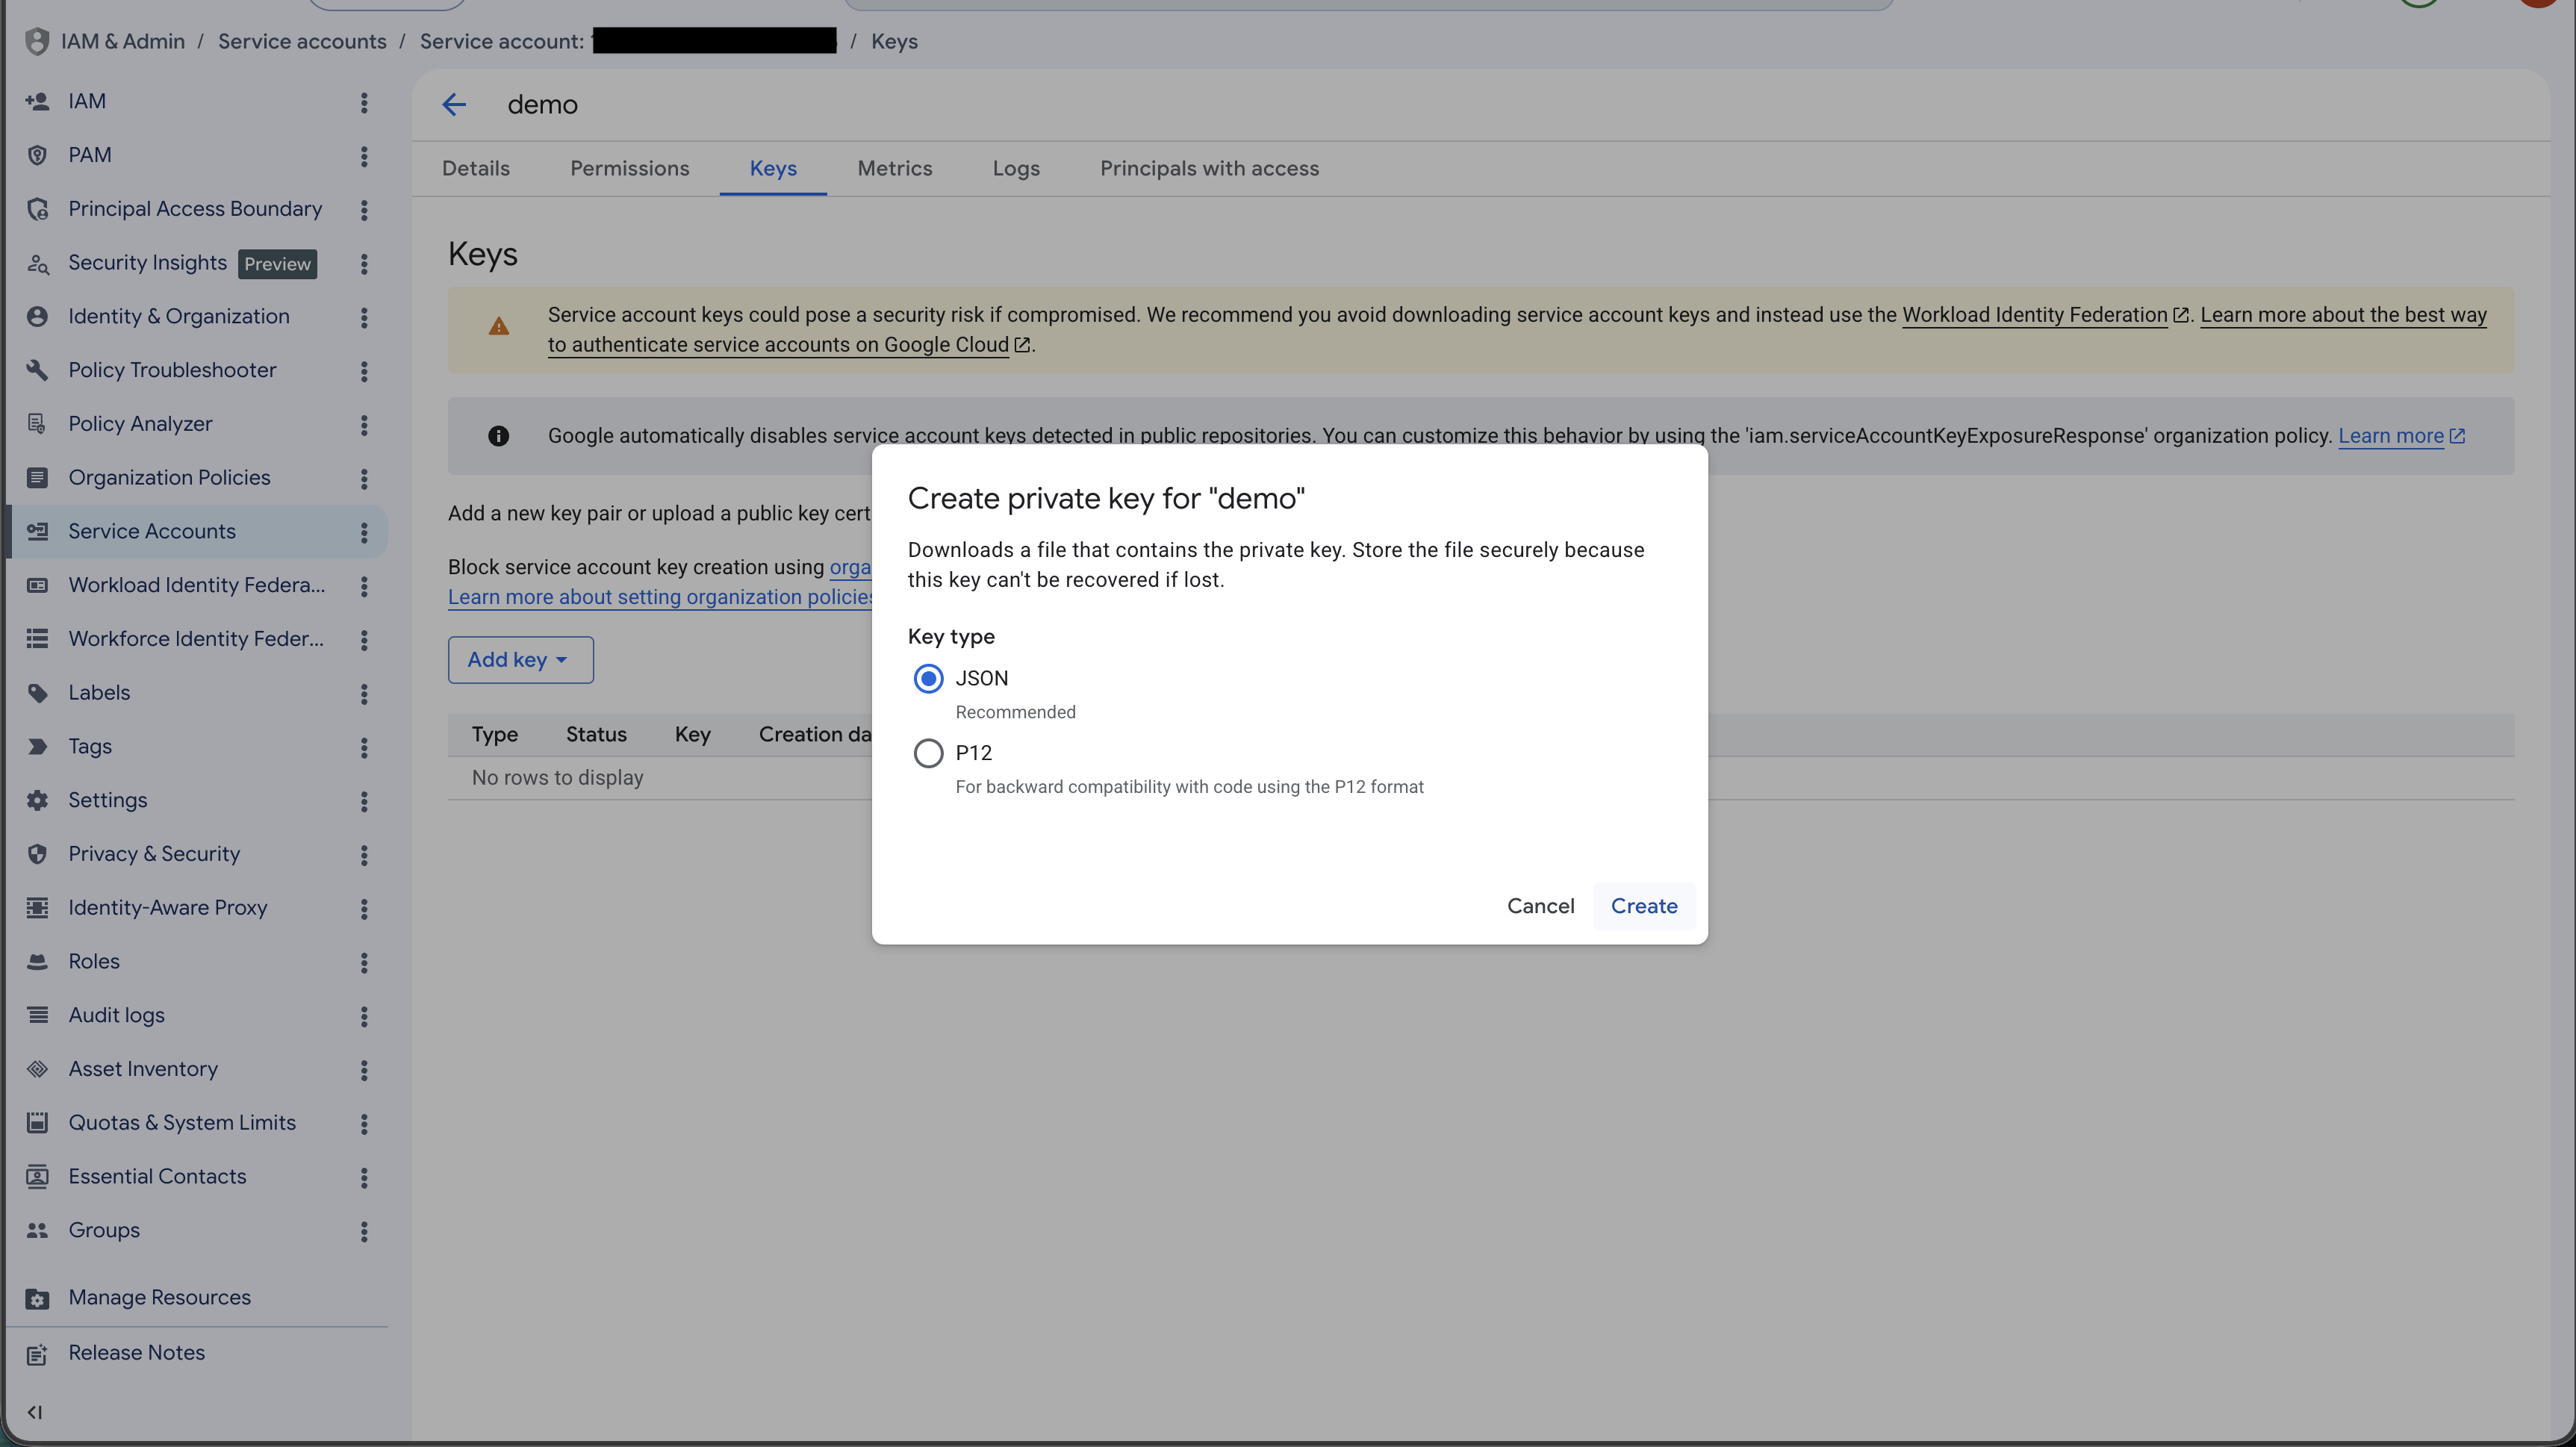Viewport: 2576px width, 1447px height.
Task: Click Settings gear icon
Action: tap(37, 801)
